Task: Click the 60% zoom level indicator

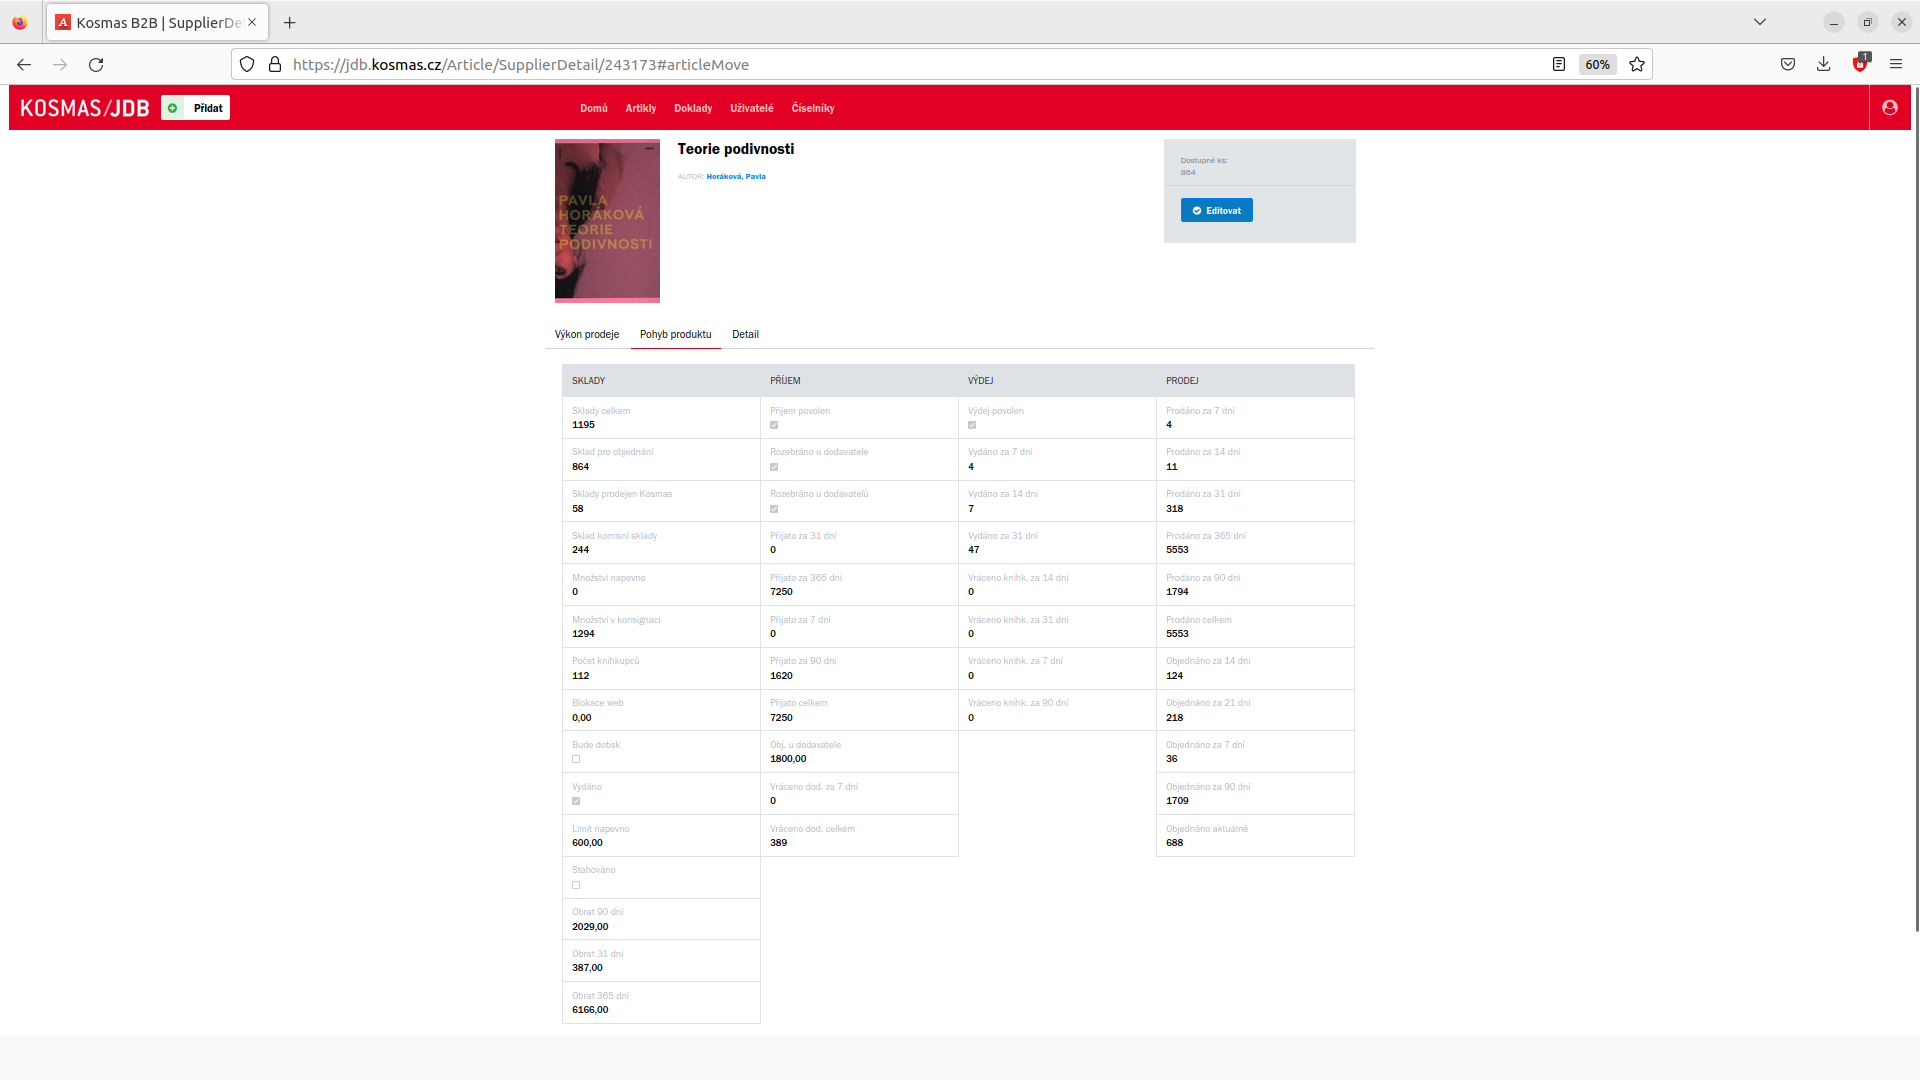Action: click(1596, 64)
